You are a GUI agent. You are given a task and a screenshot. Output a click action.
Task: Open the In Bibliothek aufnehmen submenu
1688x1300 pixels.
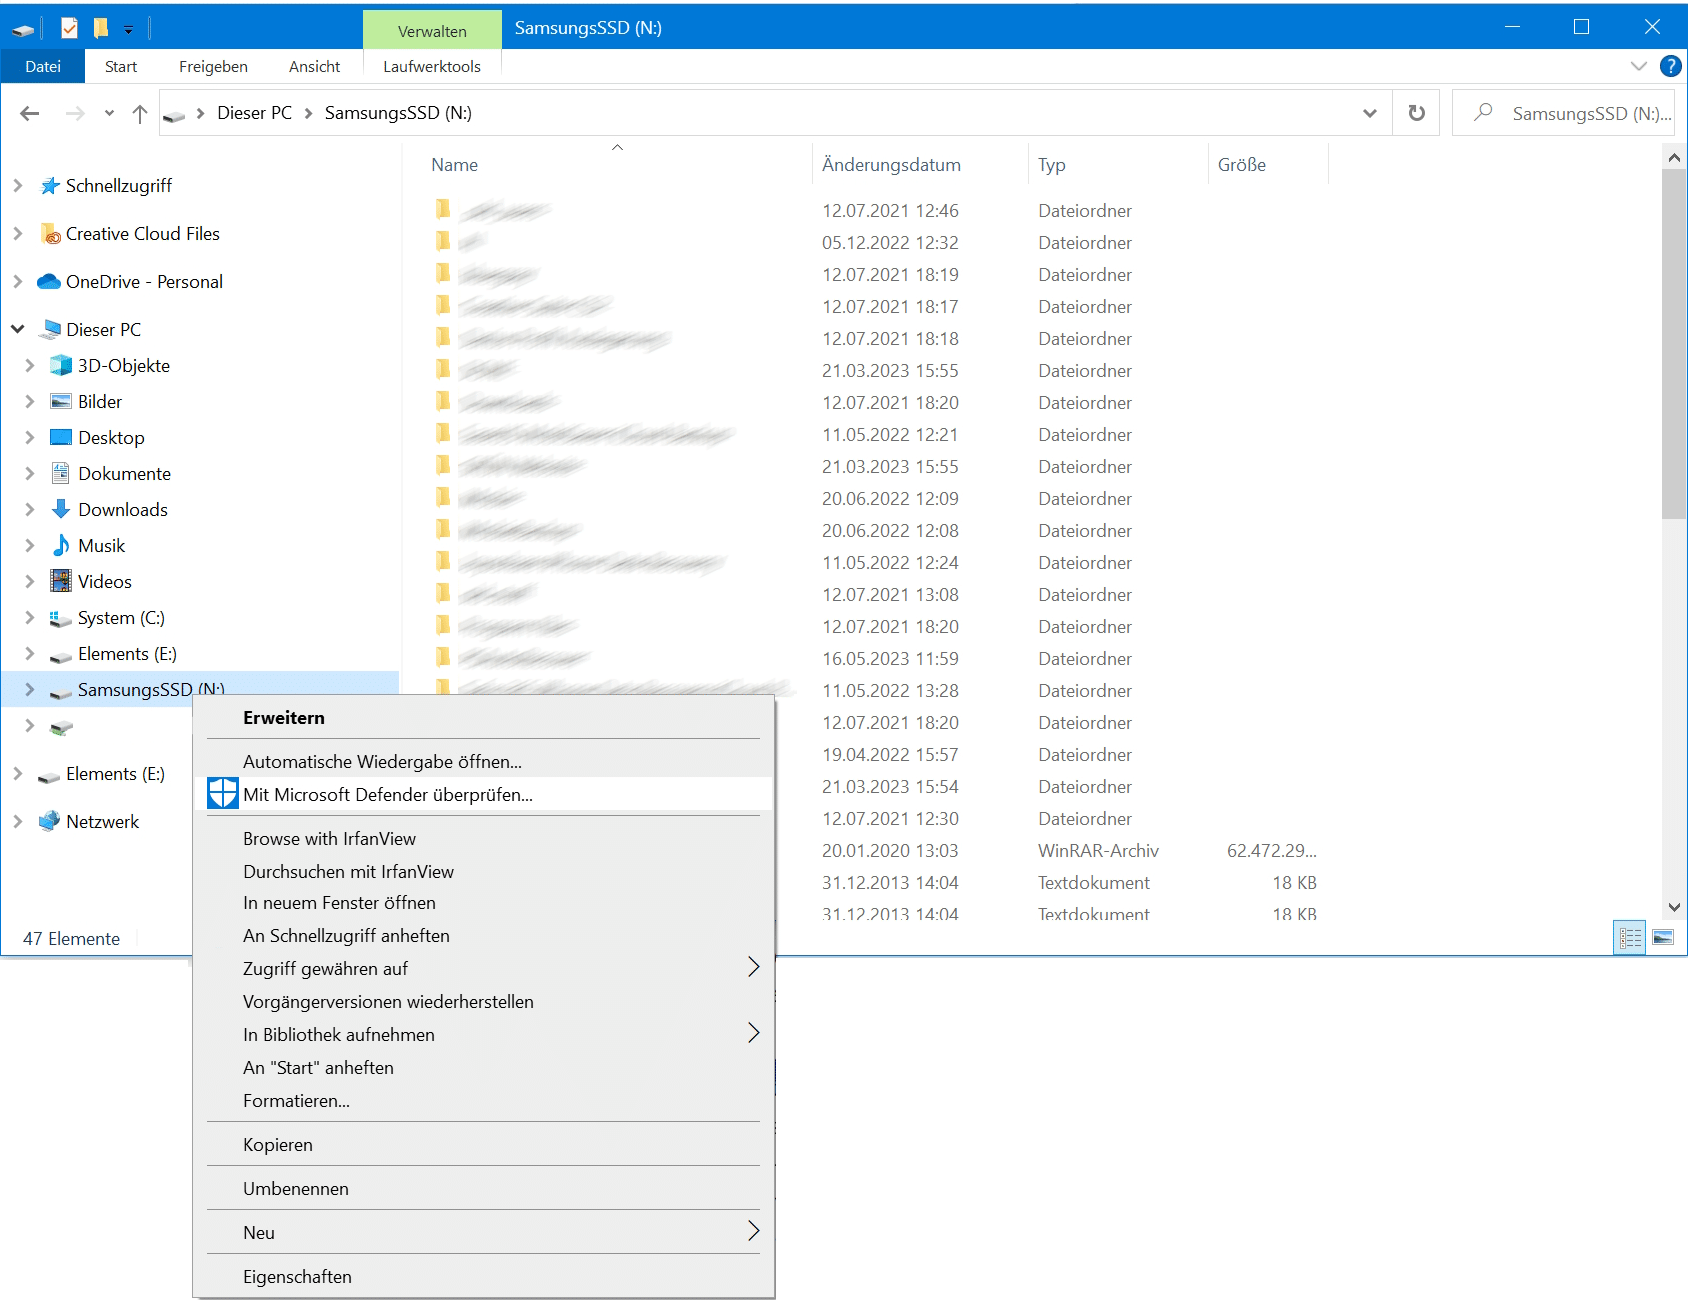(x=483, y=1035)
